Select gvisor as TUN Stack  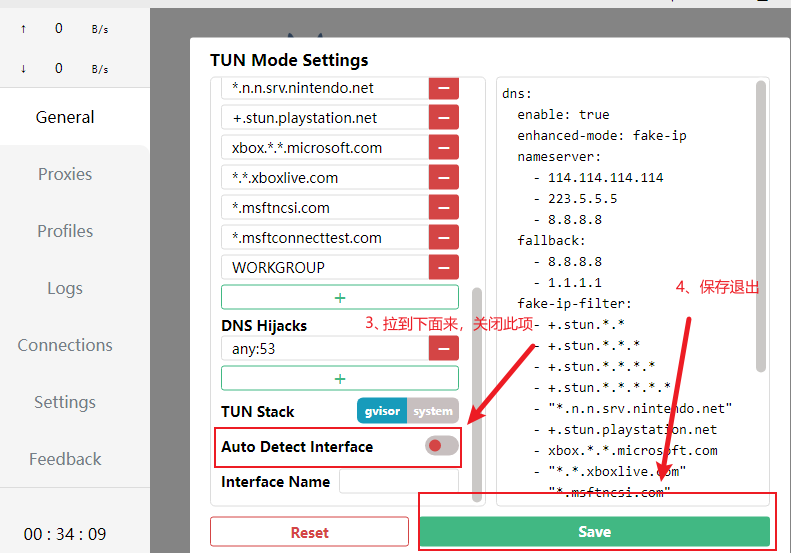coord(382,411)
